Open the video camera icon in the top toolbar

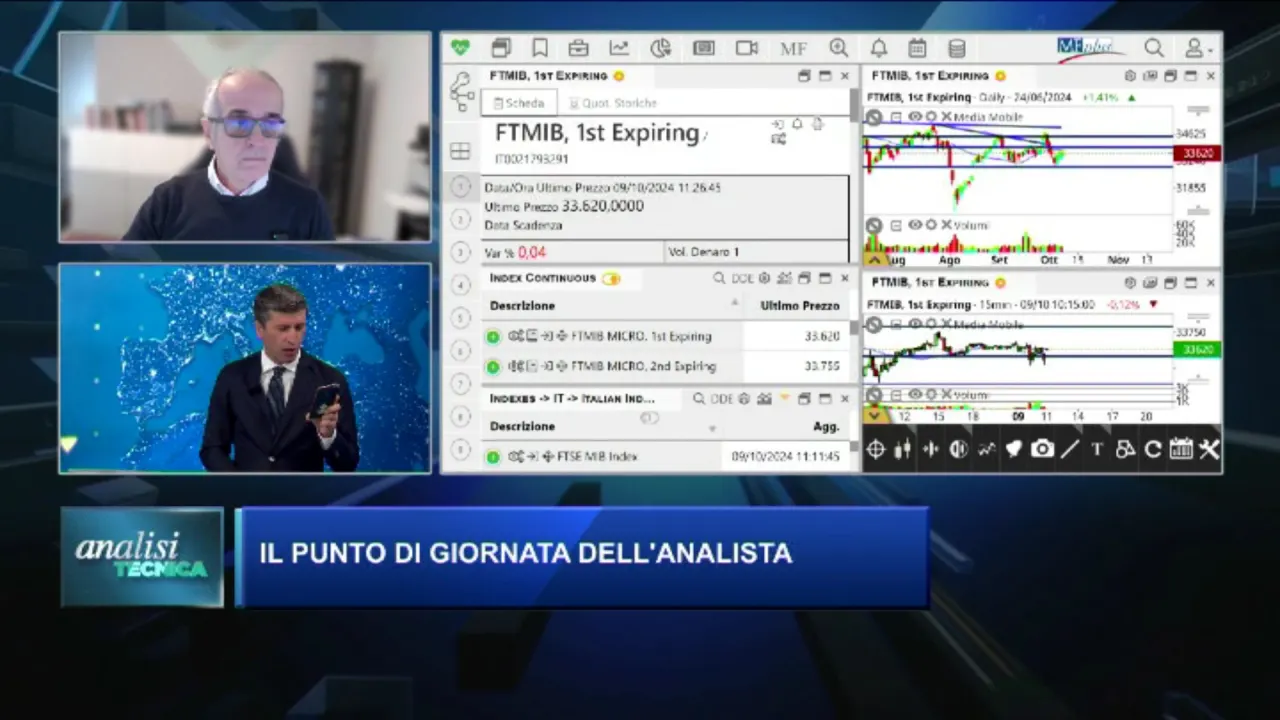click(x=747, y=48)
